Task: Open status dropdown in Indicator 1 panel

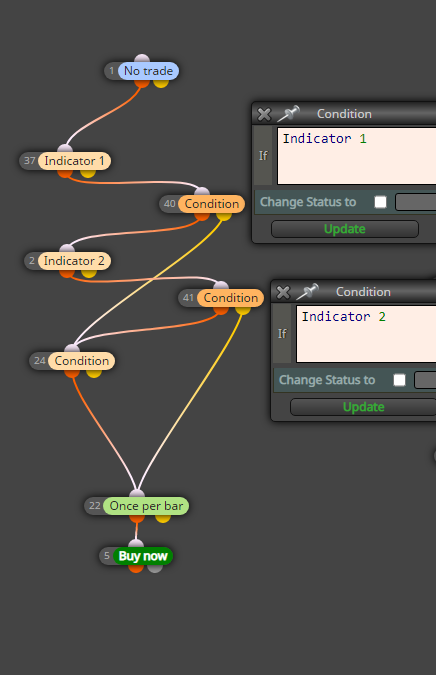Action: tap(415, 202)
